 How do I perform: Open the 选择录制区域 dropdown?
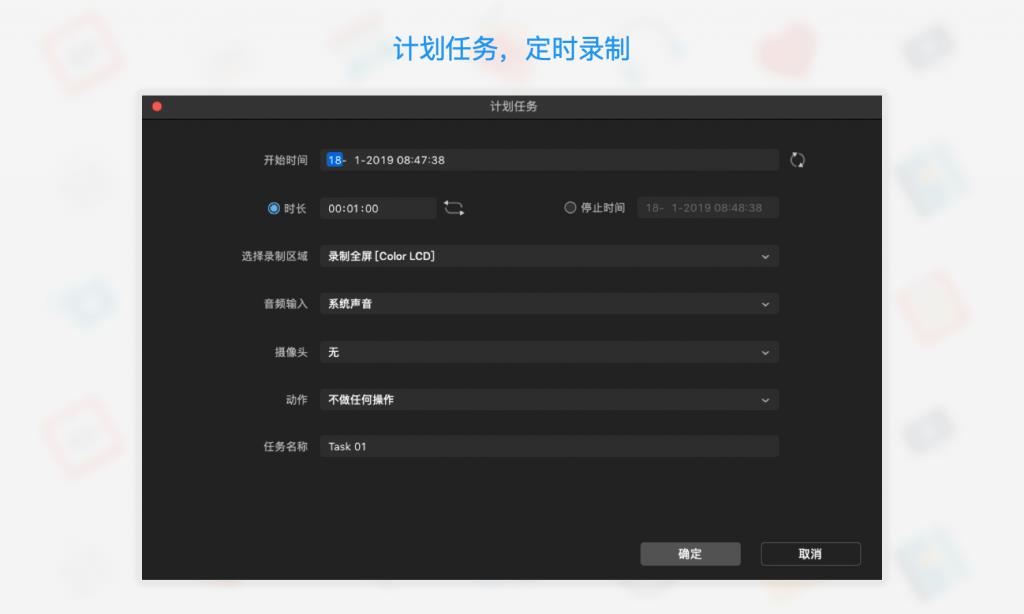548,256
